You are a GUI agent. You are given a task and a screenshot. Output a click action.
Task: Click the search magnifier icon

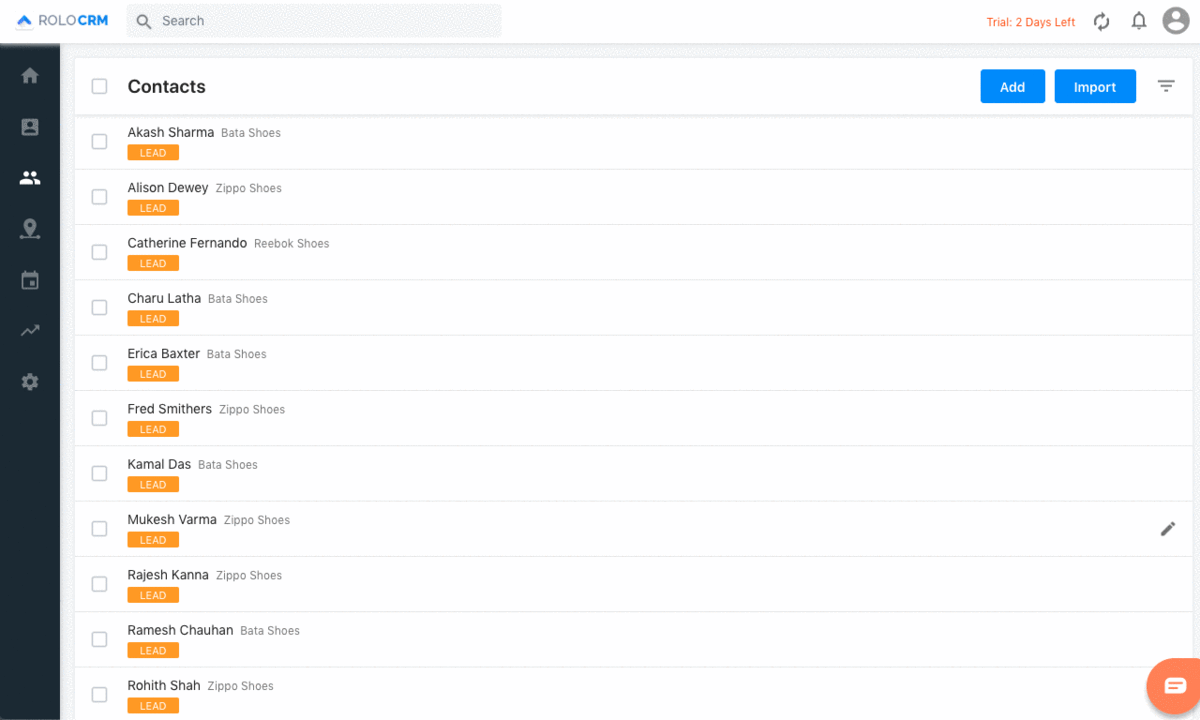coord(144,21)
